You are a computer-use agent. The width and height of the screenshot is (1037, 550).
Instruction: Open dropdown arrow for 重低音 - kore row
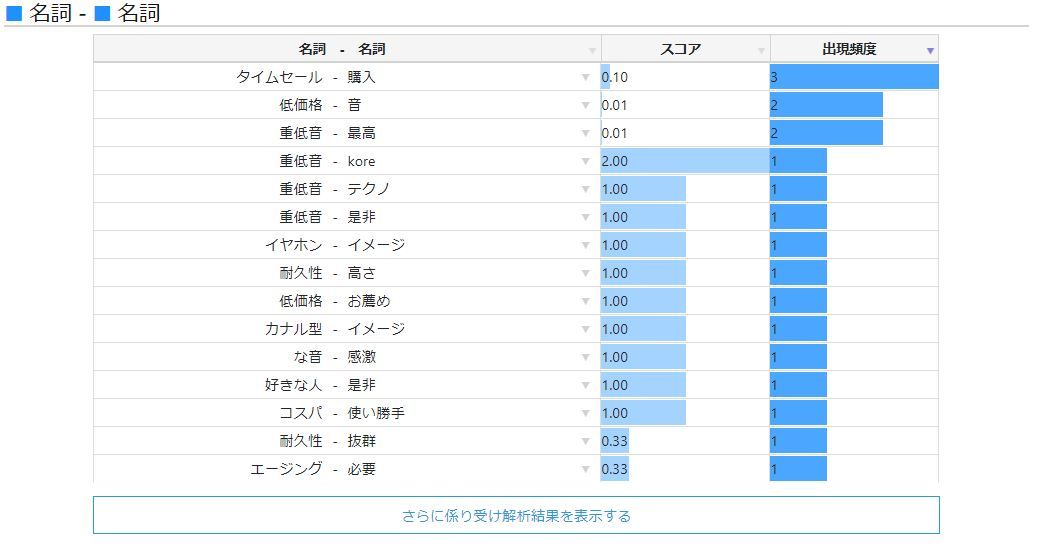pos(586,161)
